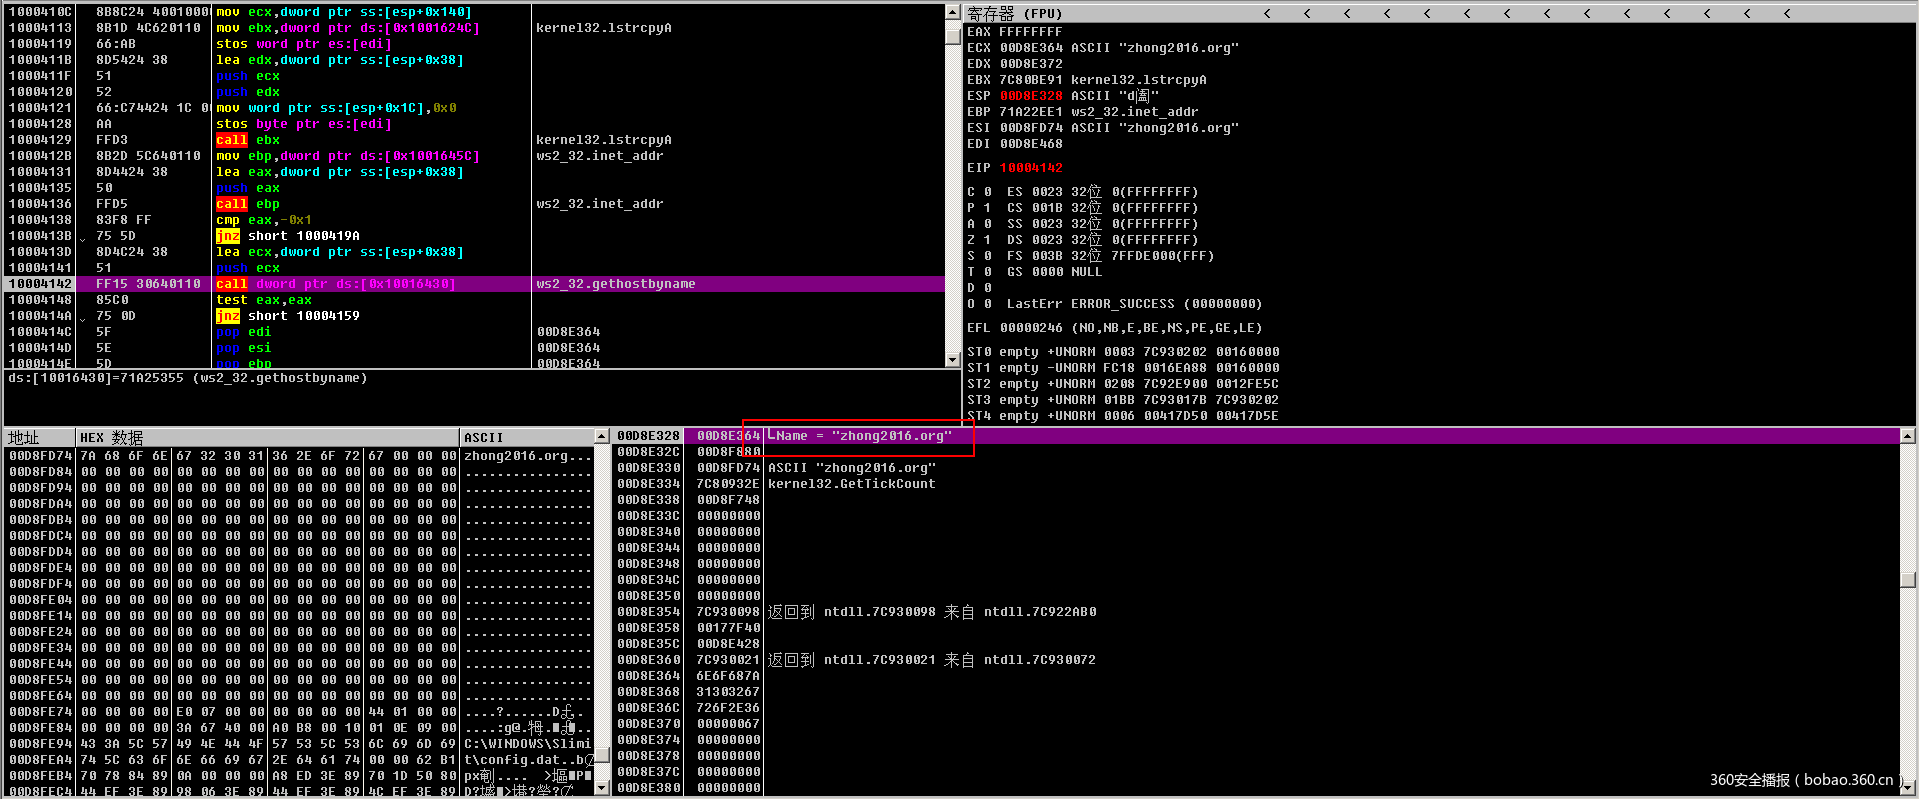Click the hex dump scroll-up arrow
This screenshot has height=799, width=1919.
click(601, 437)
